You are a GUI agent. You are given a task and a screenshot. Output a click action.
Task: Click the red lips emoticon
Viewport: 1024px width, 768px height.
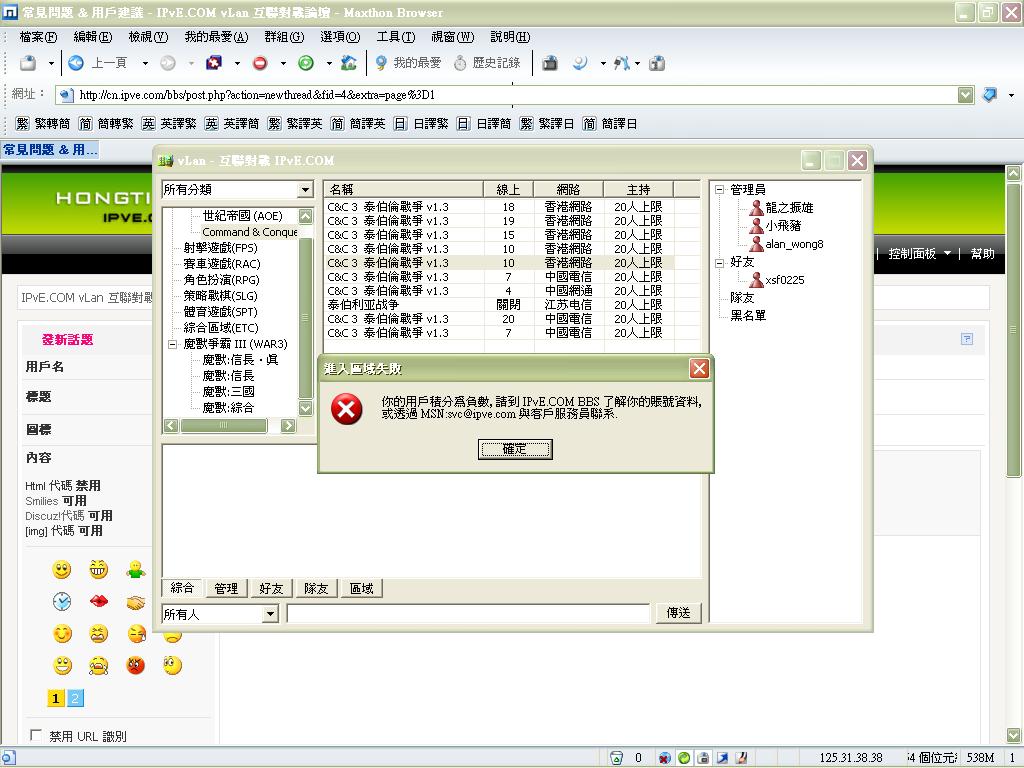tap(99, 602)
